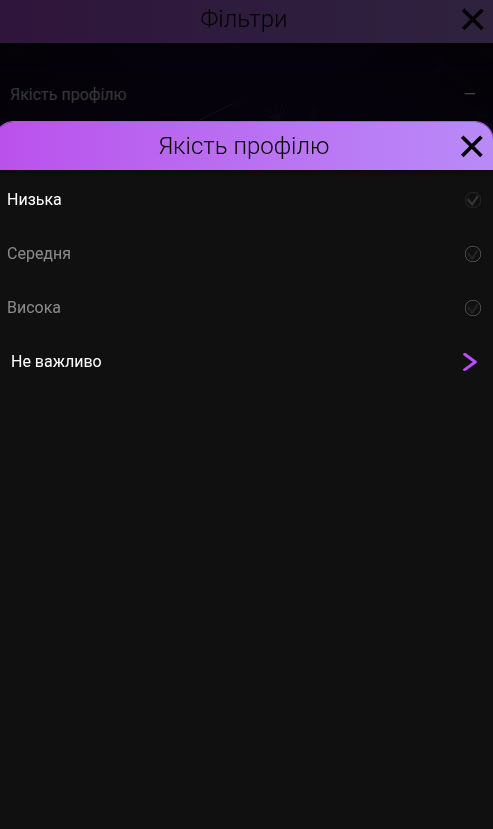The image size is (493, 829).
Task: Close the Фільтри panel using top X icon
Action: (472, 20)
